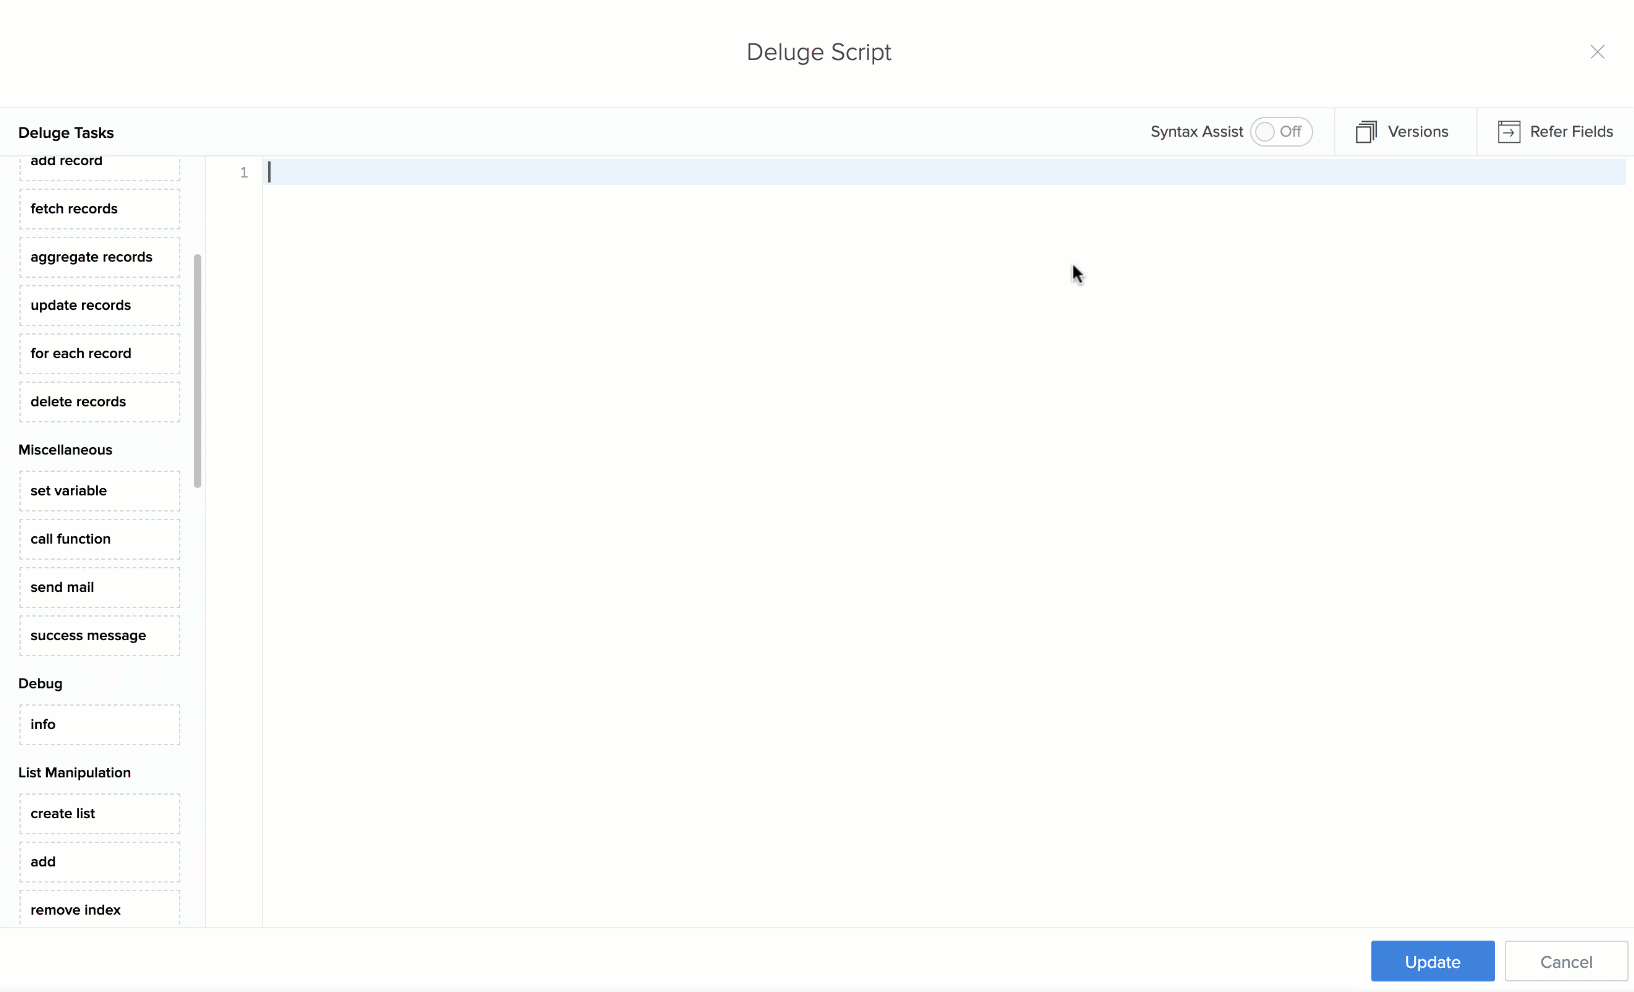The height and width of the screenshot is (992, 1634).
Task: Click the Deluge Tasks panel heading
Action: click(x=66, y=133)
